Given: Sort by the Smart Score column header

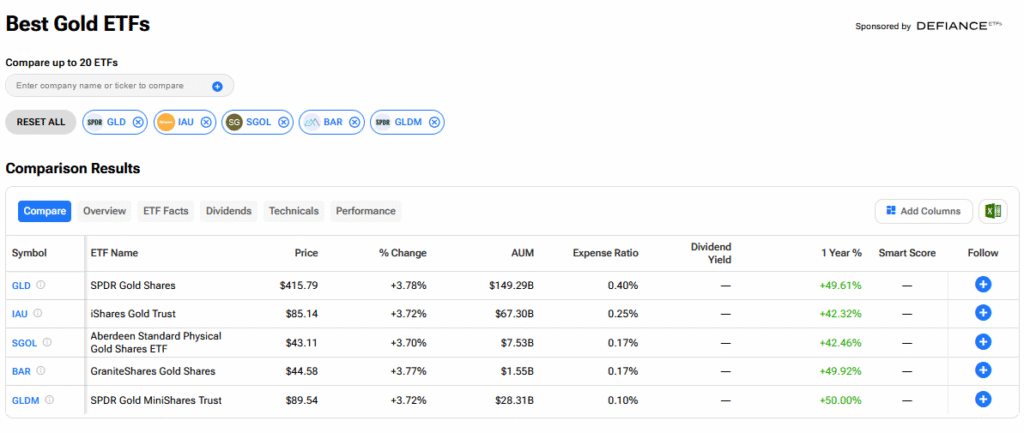Looking at the screenshot, I should tap(907, 253).
